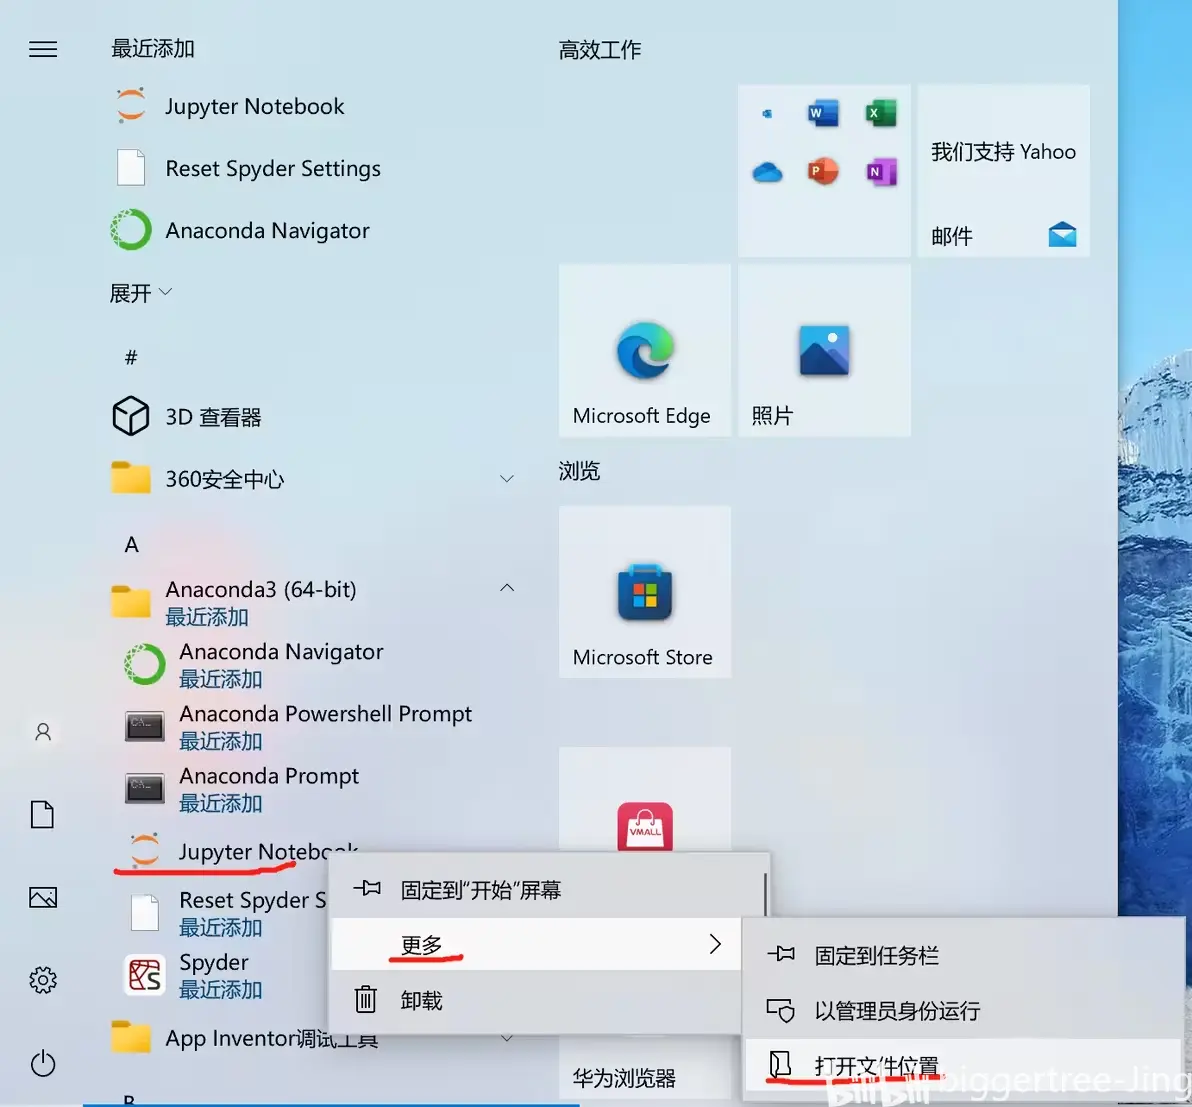This screenshot has width=1192, height=1107.
Task: Click 打开文件位置 in the submenu
Action: 962,1065
